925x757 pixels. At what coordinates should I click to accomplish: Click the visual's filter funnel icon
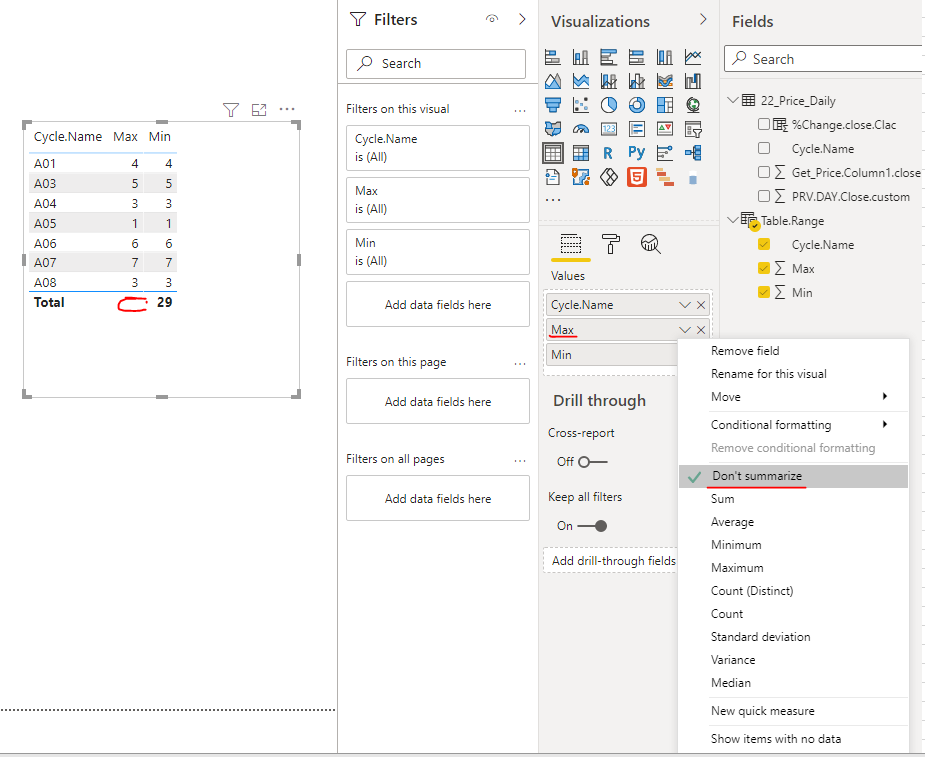[231, 110]
